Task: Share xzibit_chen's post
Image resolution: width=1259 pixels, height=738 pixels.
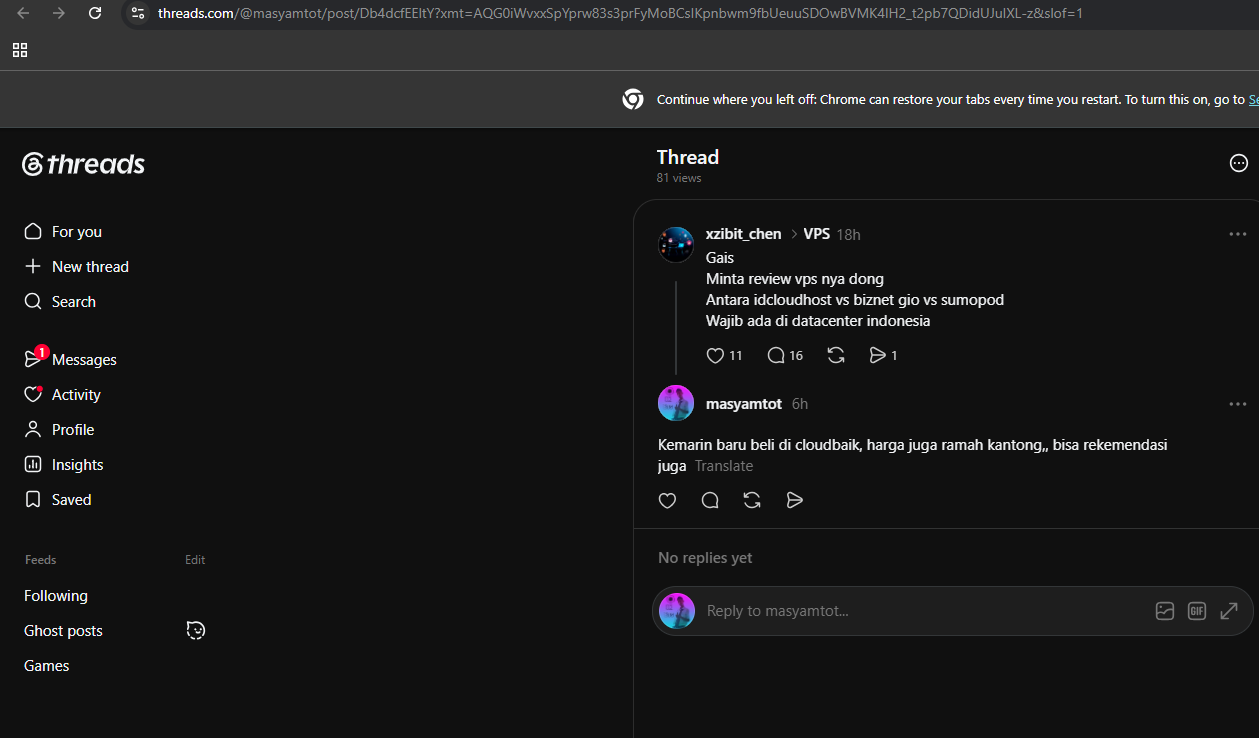Action: pyautogui.click(x=883, y=355)
